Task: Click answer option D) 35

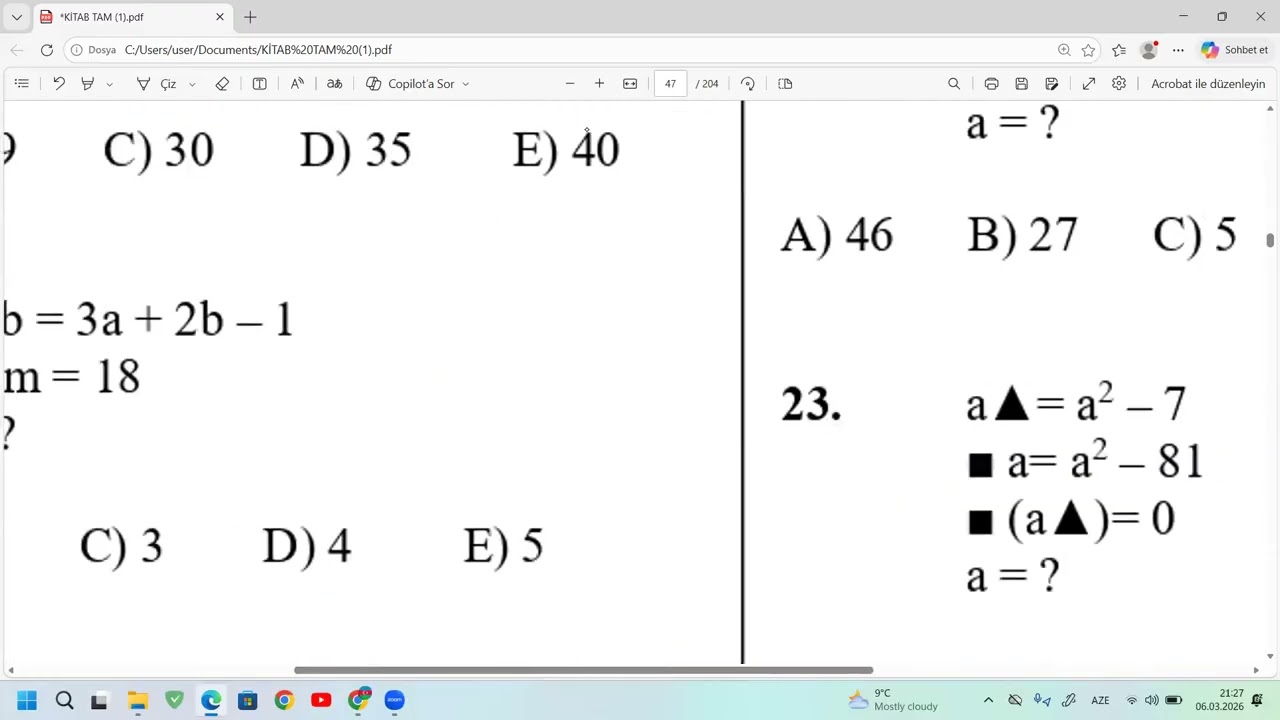Action: pyautogui.click(x=355, y=150)
